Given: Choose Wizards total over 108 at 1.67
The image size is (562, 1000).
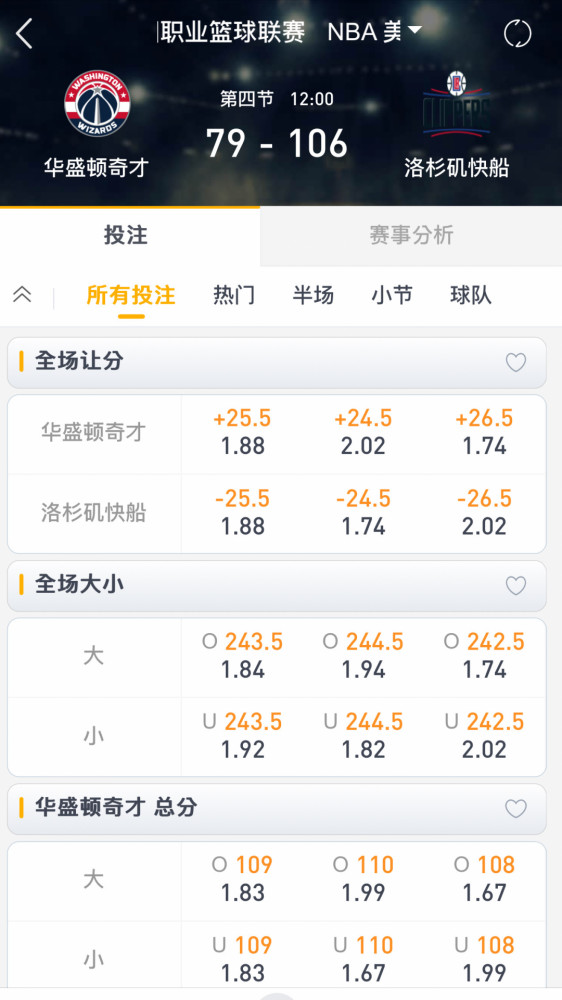Looking at the screenshot, I should tap(485, 878).
